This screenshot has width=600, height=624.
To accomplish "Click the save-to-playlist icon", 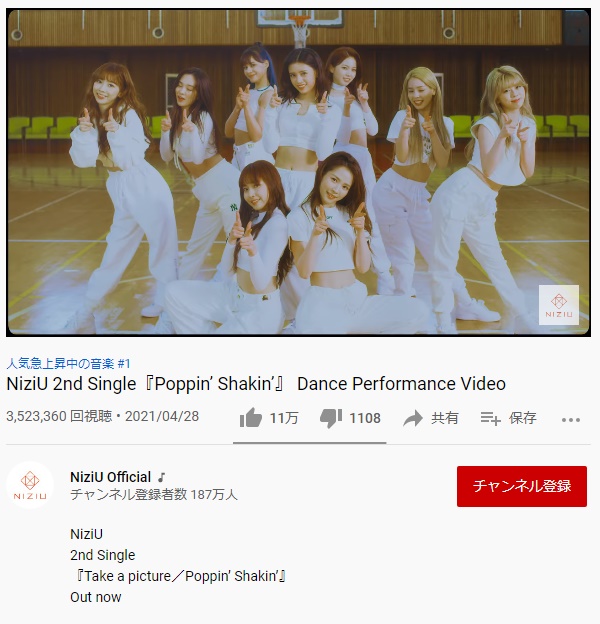I will coord(490,418).
